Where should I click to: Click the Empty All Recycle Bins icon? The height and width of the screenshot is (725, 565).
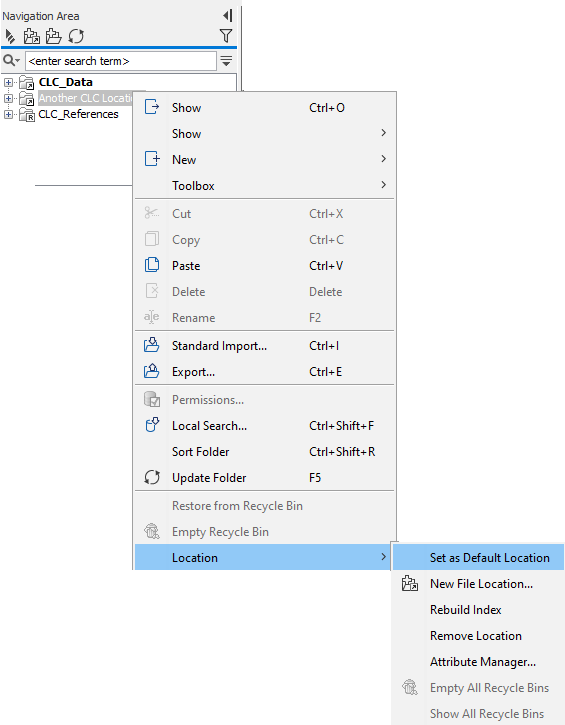410,687
